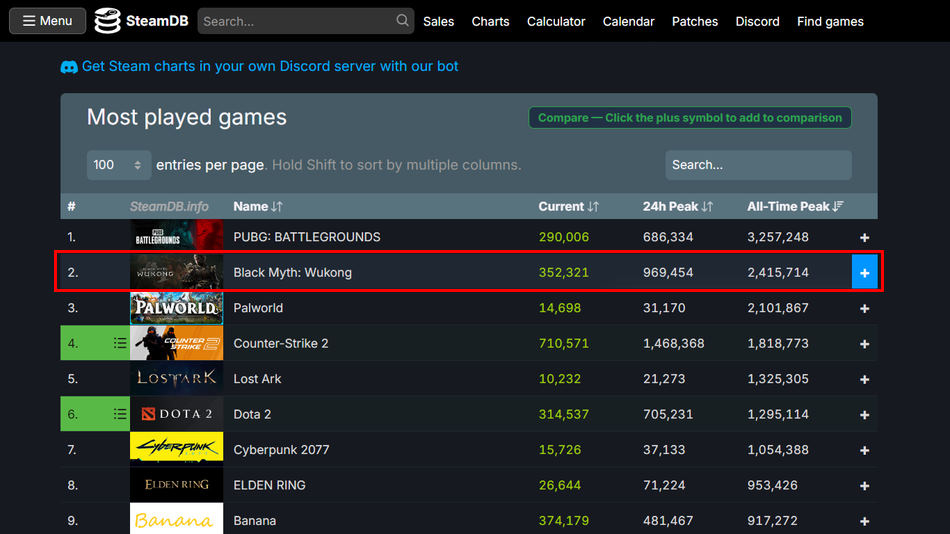
Task: Click the SteamDB logo icon
Action: click(107, 20)
